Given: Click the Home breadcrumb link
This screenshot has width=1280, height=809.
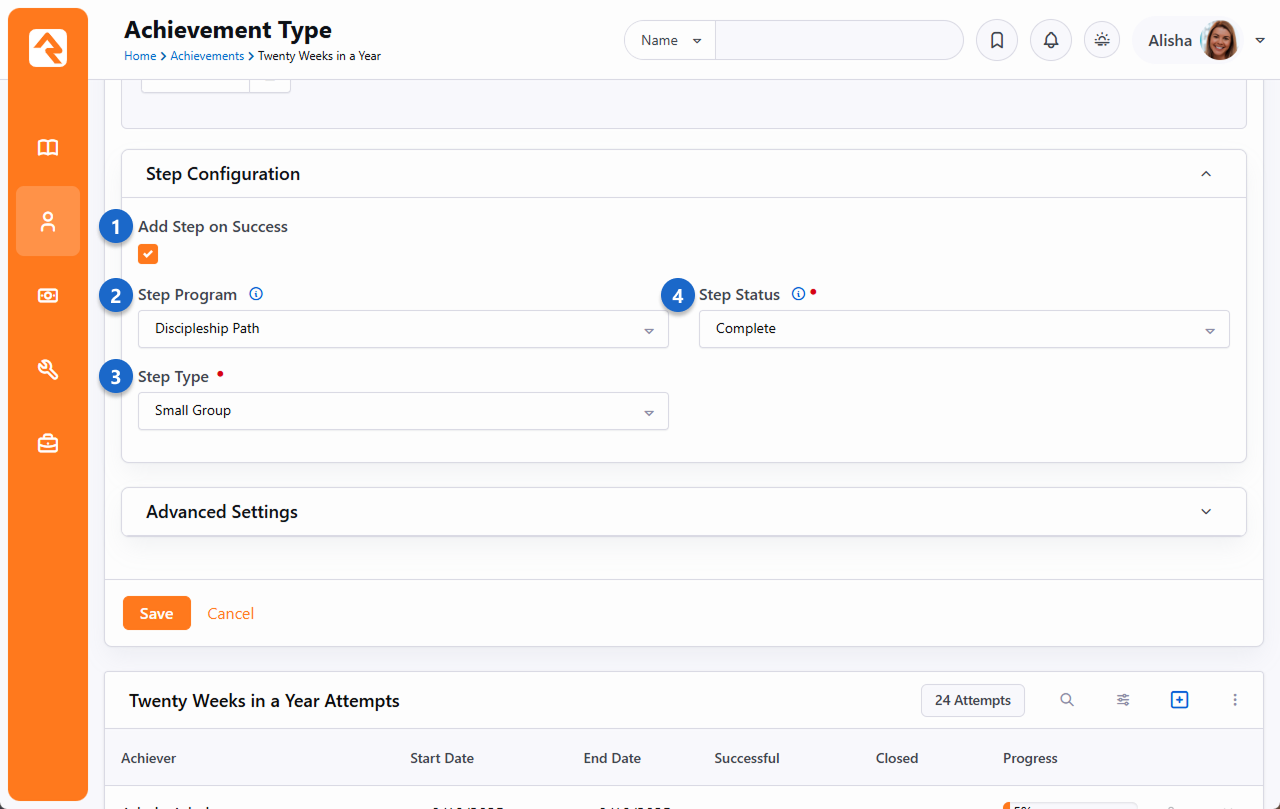Looking at the screenshot, I should (140, 57).
